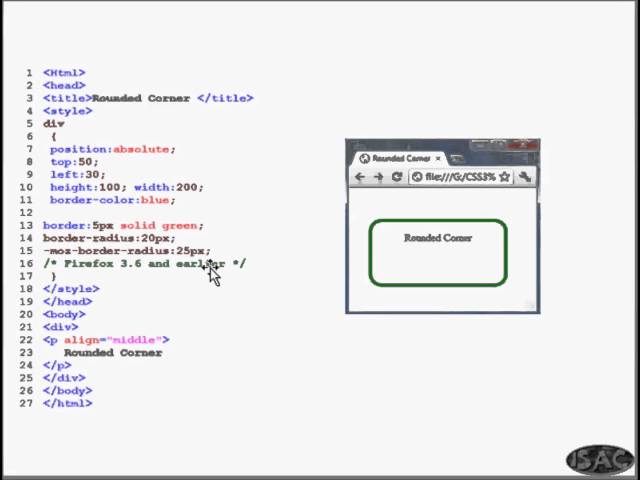Click Rounded Corner text on line 23
This screenshot has height=480, width=640.
(x=113, y=353)
